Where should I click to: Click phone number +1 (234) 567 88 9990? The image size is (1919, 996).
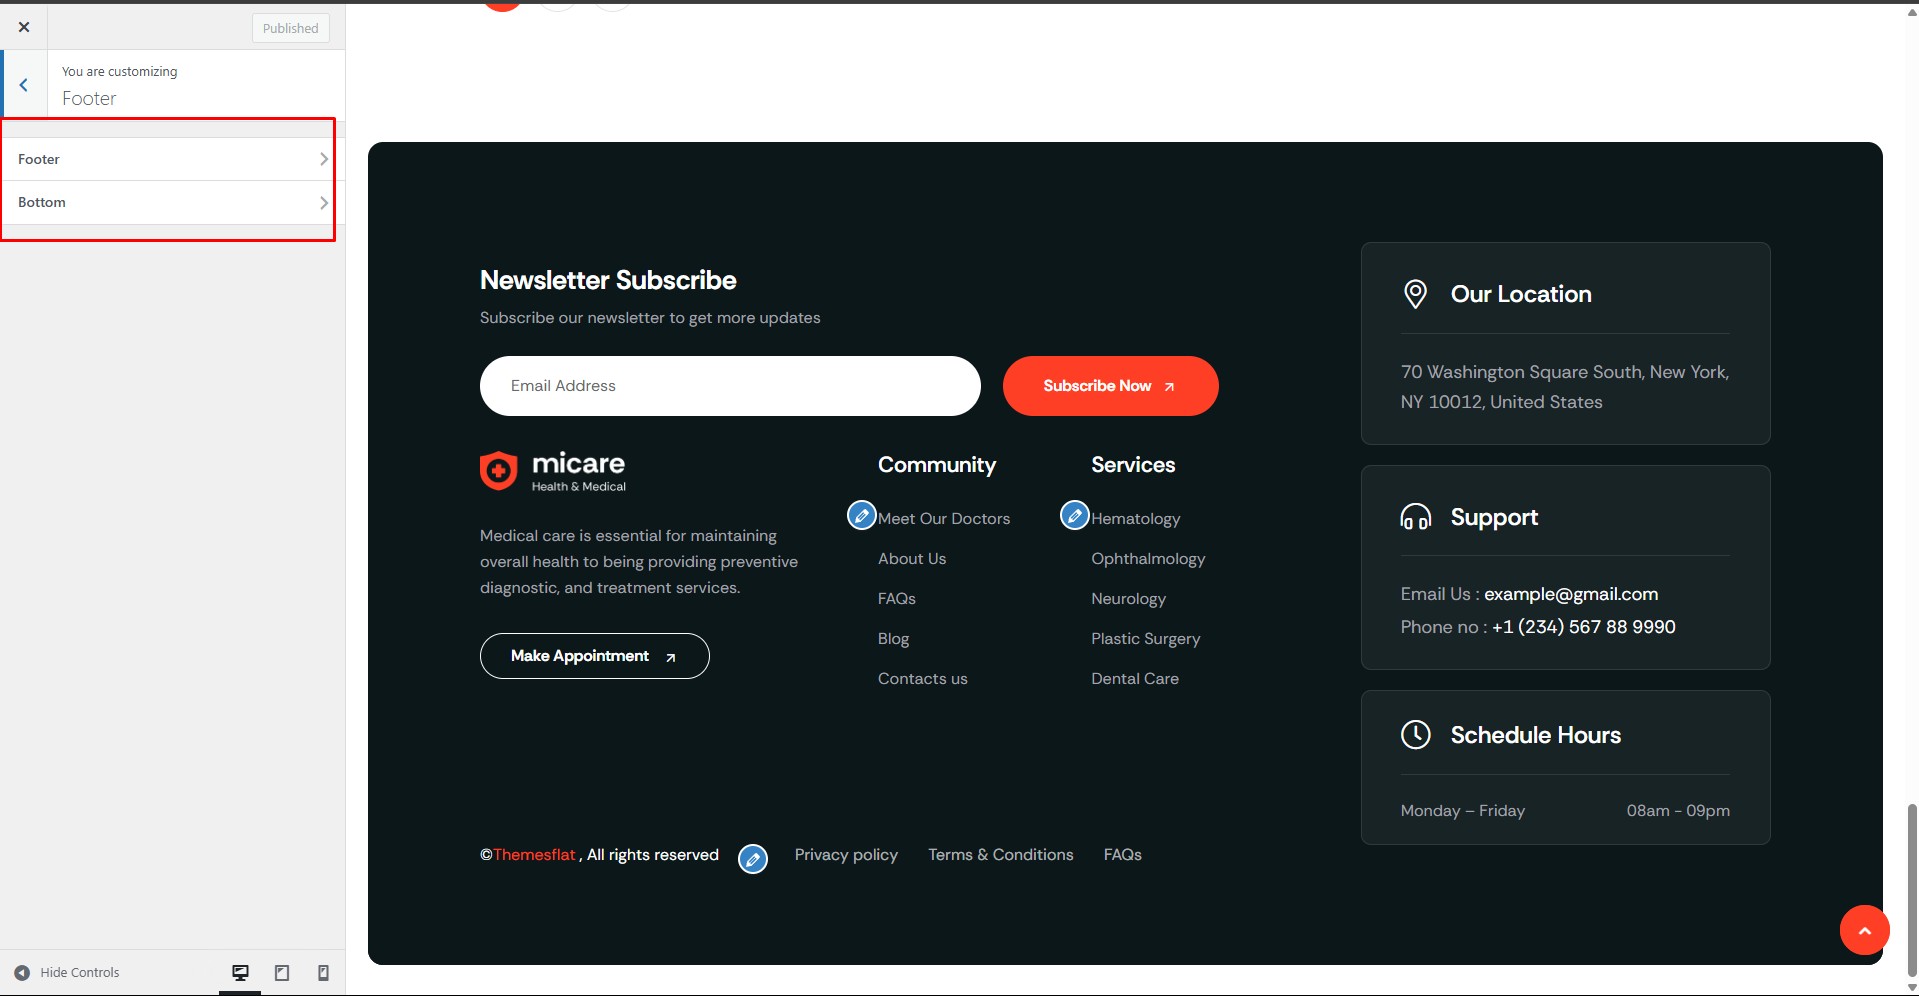[1584, 627]
